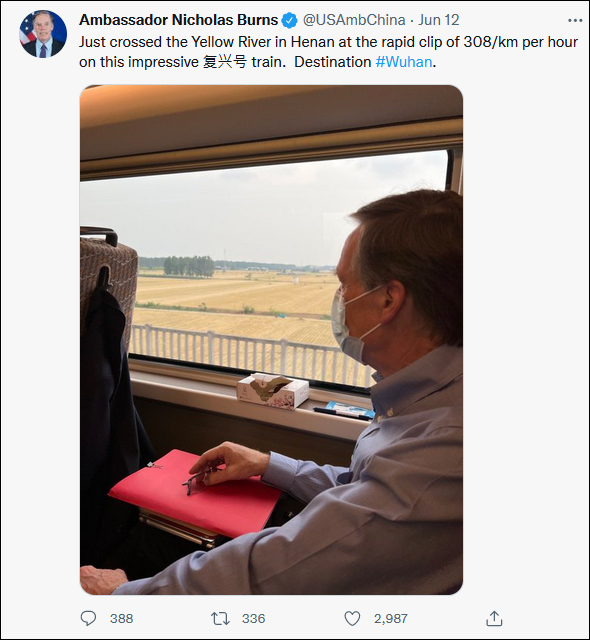Click the blue verified badge
The image size is (590, 640).
pos(290,20)
